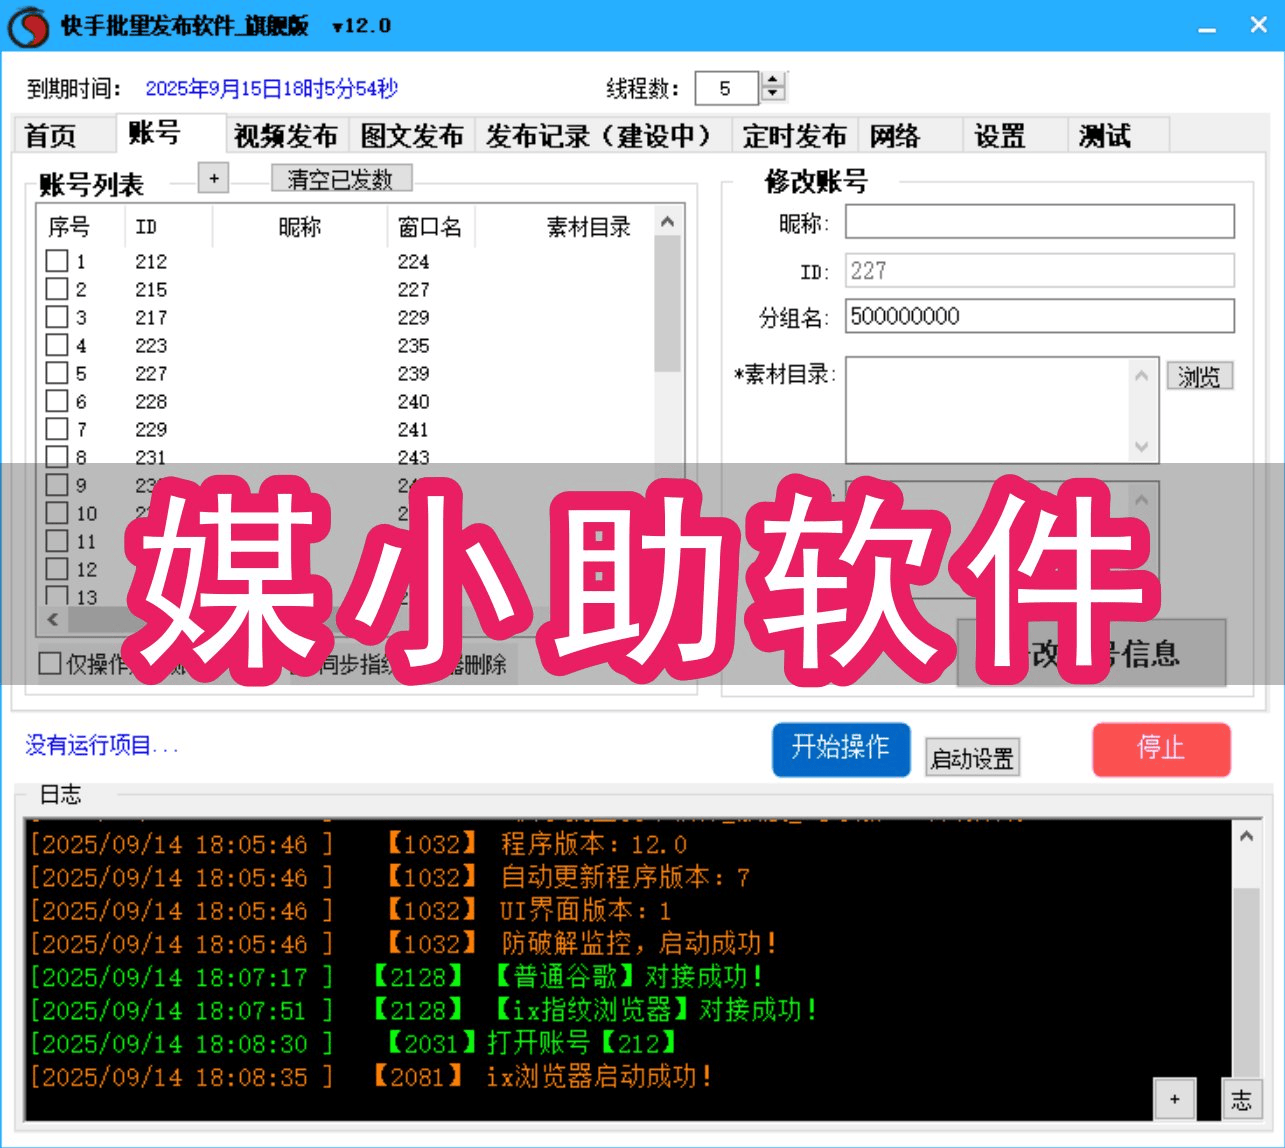Screen dimensions: 1285x1148
Task: Click the log line 防破解监控，启动成功！
Action: point(640,944)
